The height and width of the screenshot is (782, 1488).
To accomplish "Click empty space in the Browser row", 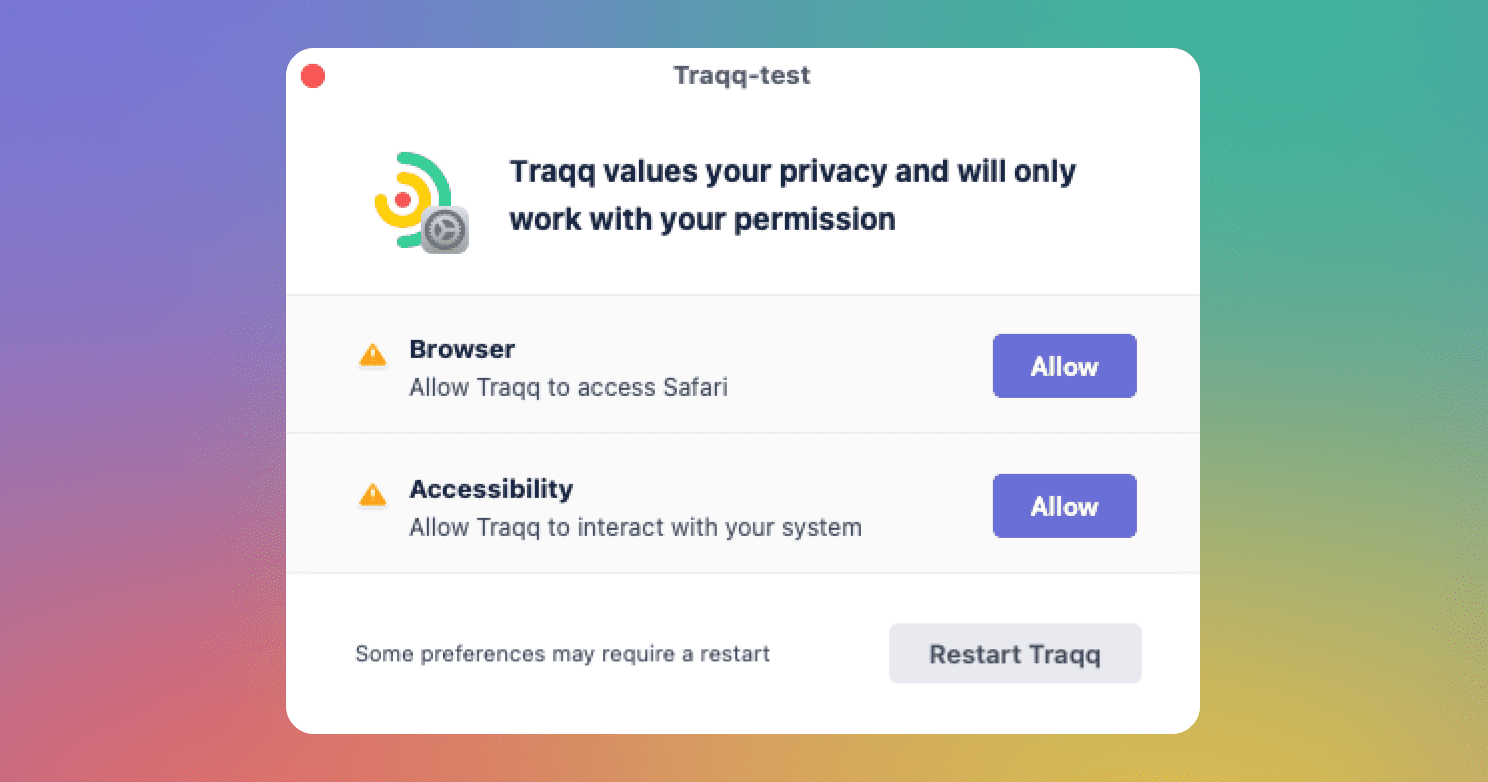I will point(860,365).
